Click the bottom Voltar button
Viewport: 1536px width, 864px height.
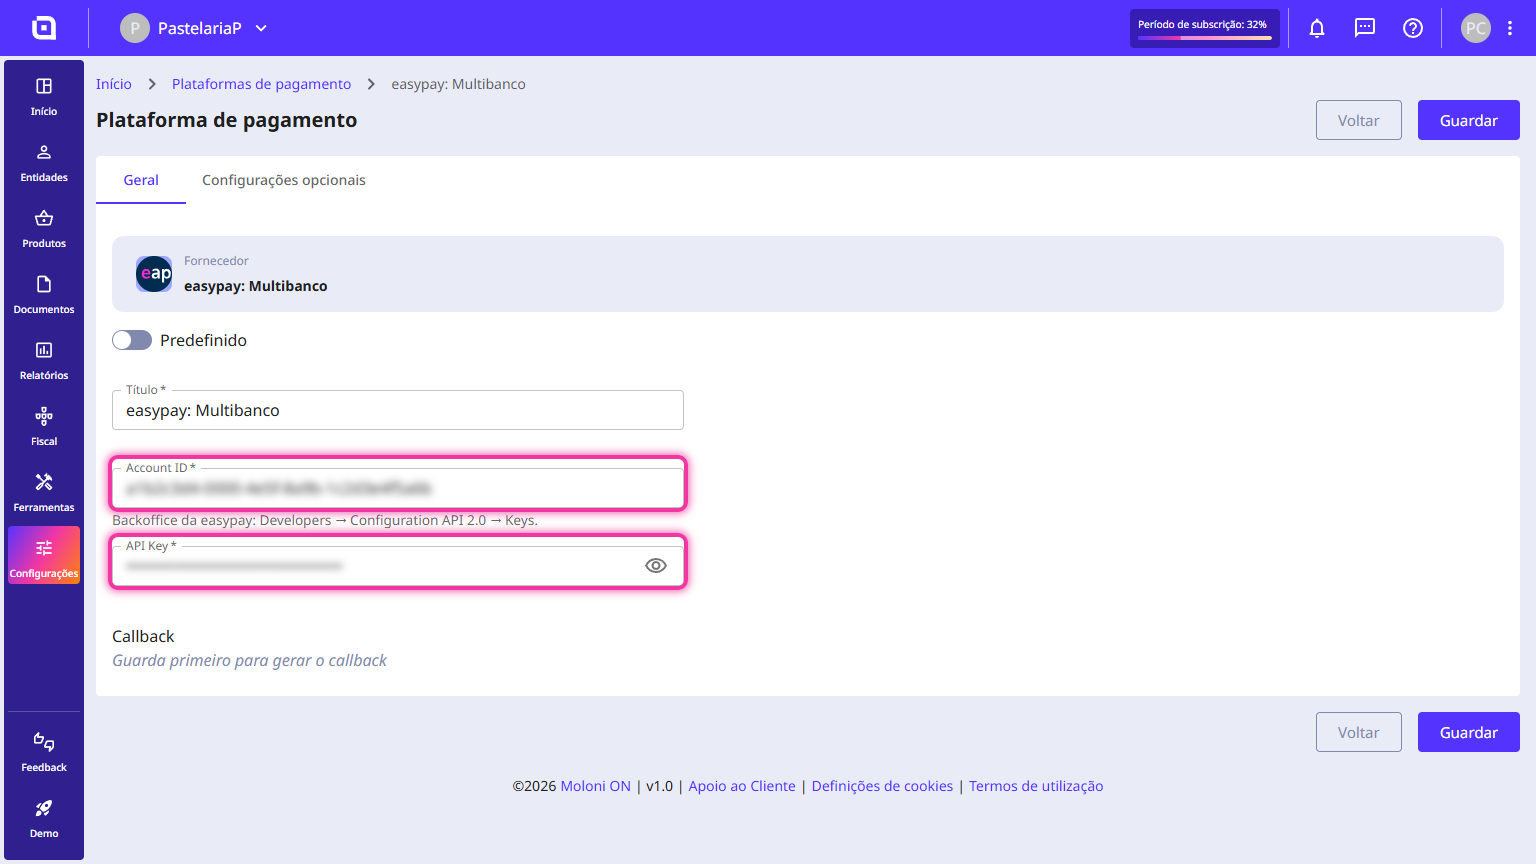1359,732
